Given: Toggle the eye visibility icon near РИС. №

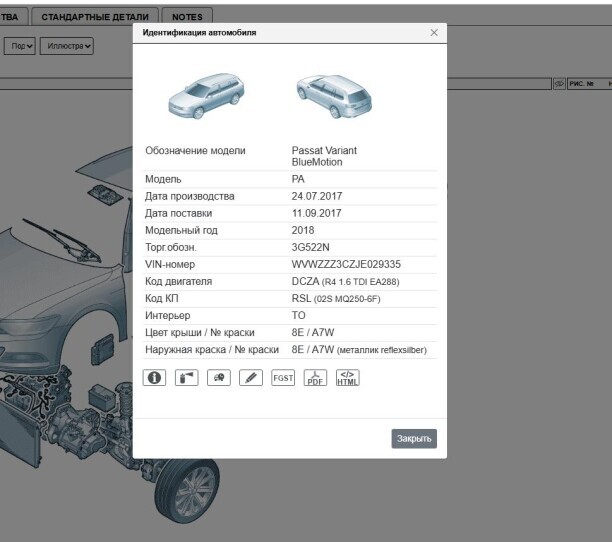Looking at the screenshot, I should click(x=559, y=84).
